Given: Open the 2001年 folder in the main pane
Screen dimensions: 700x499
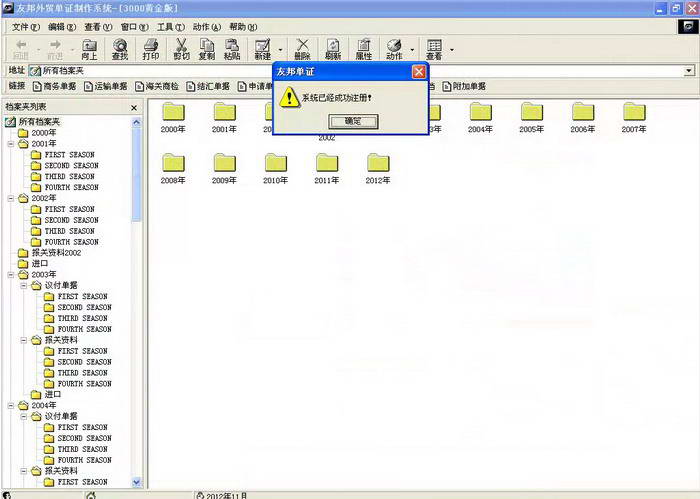Looking at the screenshot, I should [x=224, y=118].
